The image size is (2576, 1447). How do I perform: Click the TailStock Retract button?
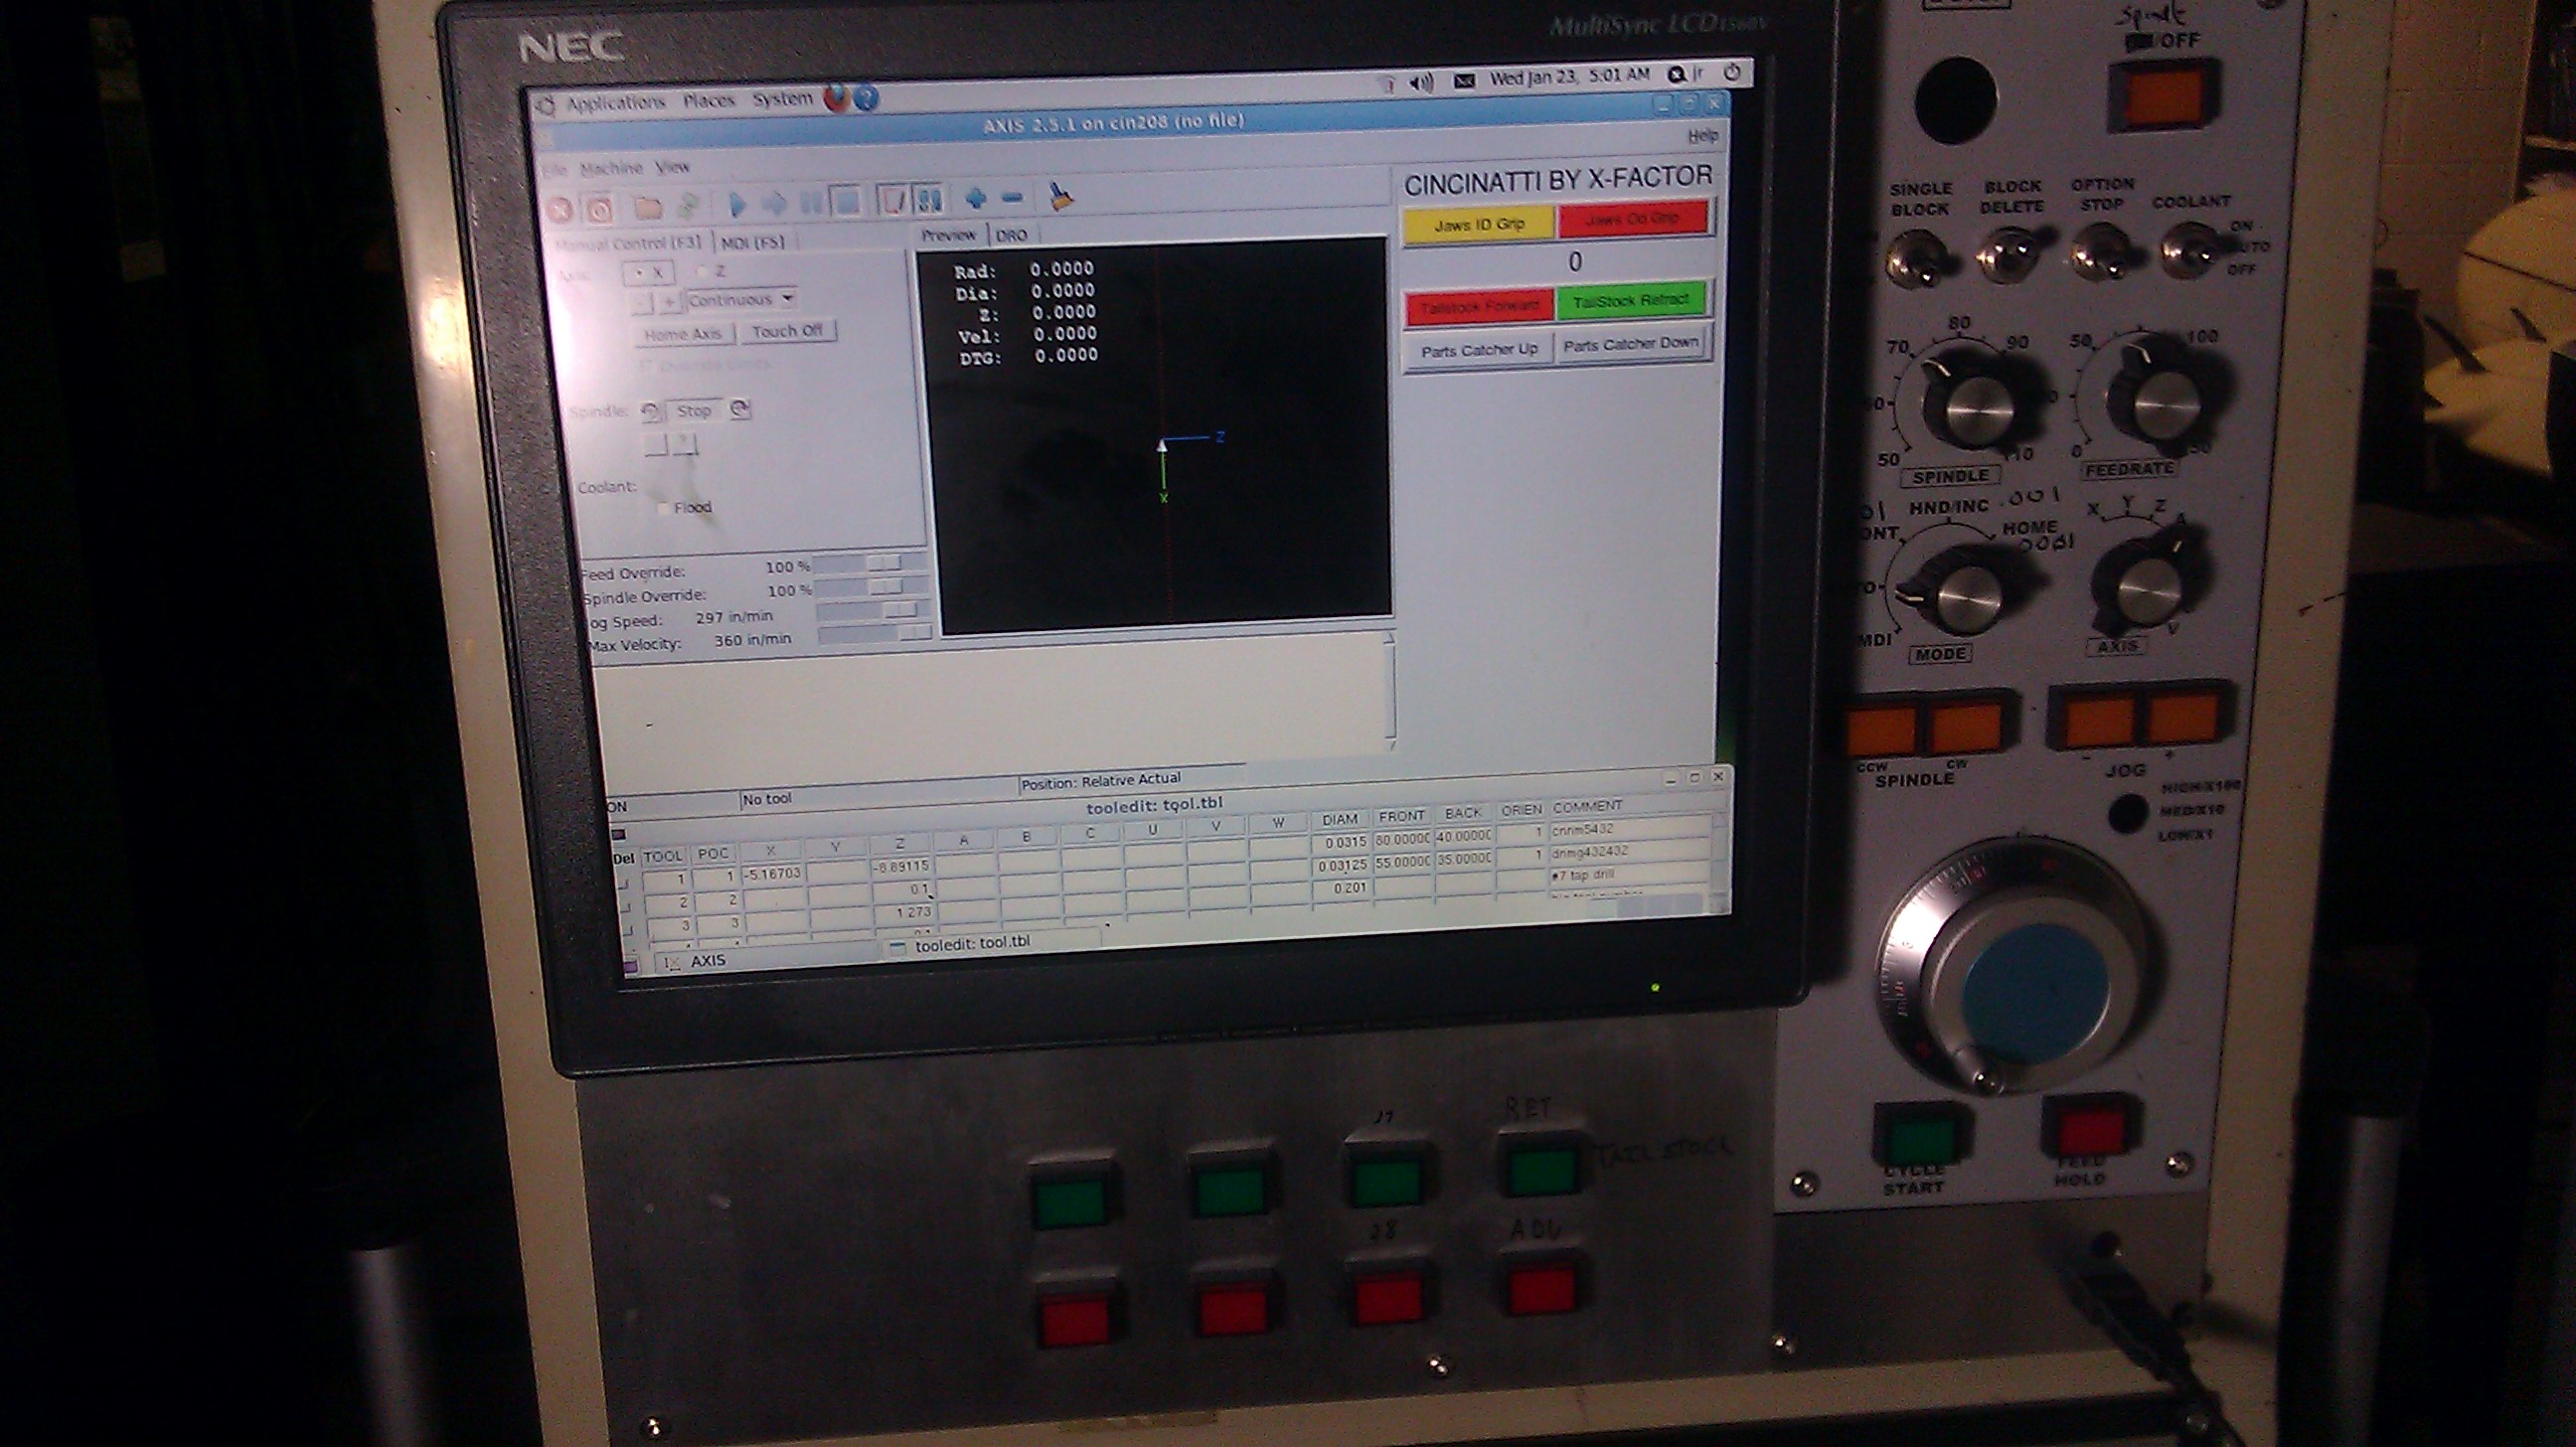1631,300
